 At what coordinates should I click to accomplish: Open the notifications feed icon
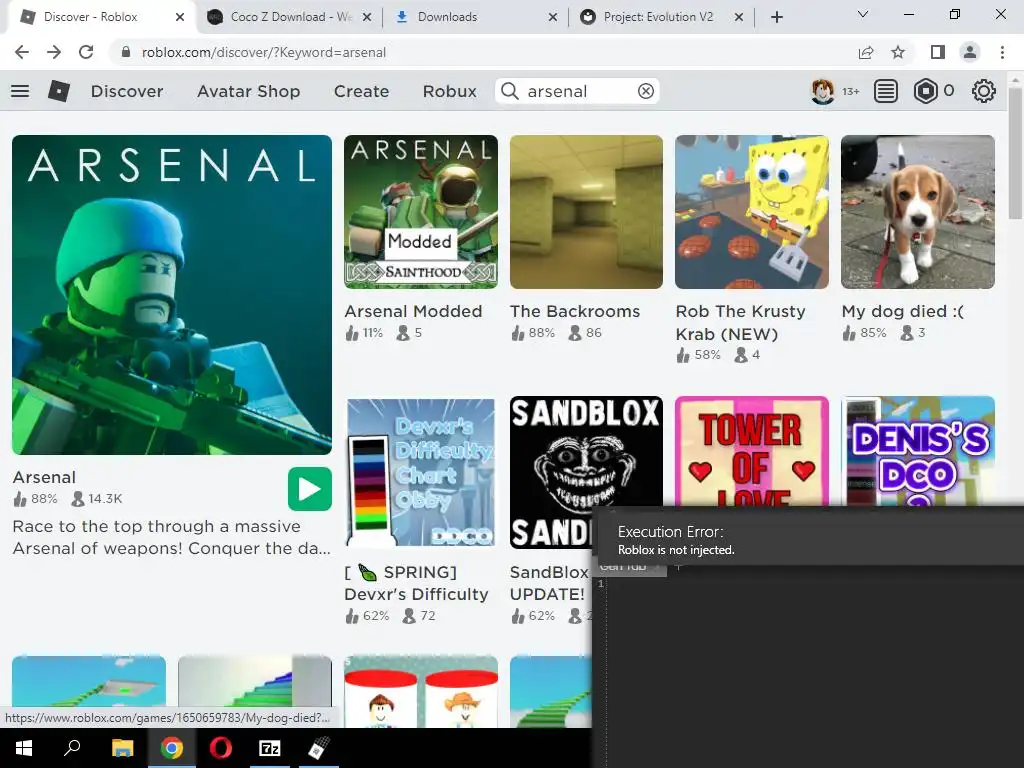[x=885, y=91]
